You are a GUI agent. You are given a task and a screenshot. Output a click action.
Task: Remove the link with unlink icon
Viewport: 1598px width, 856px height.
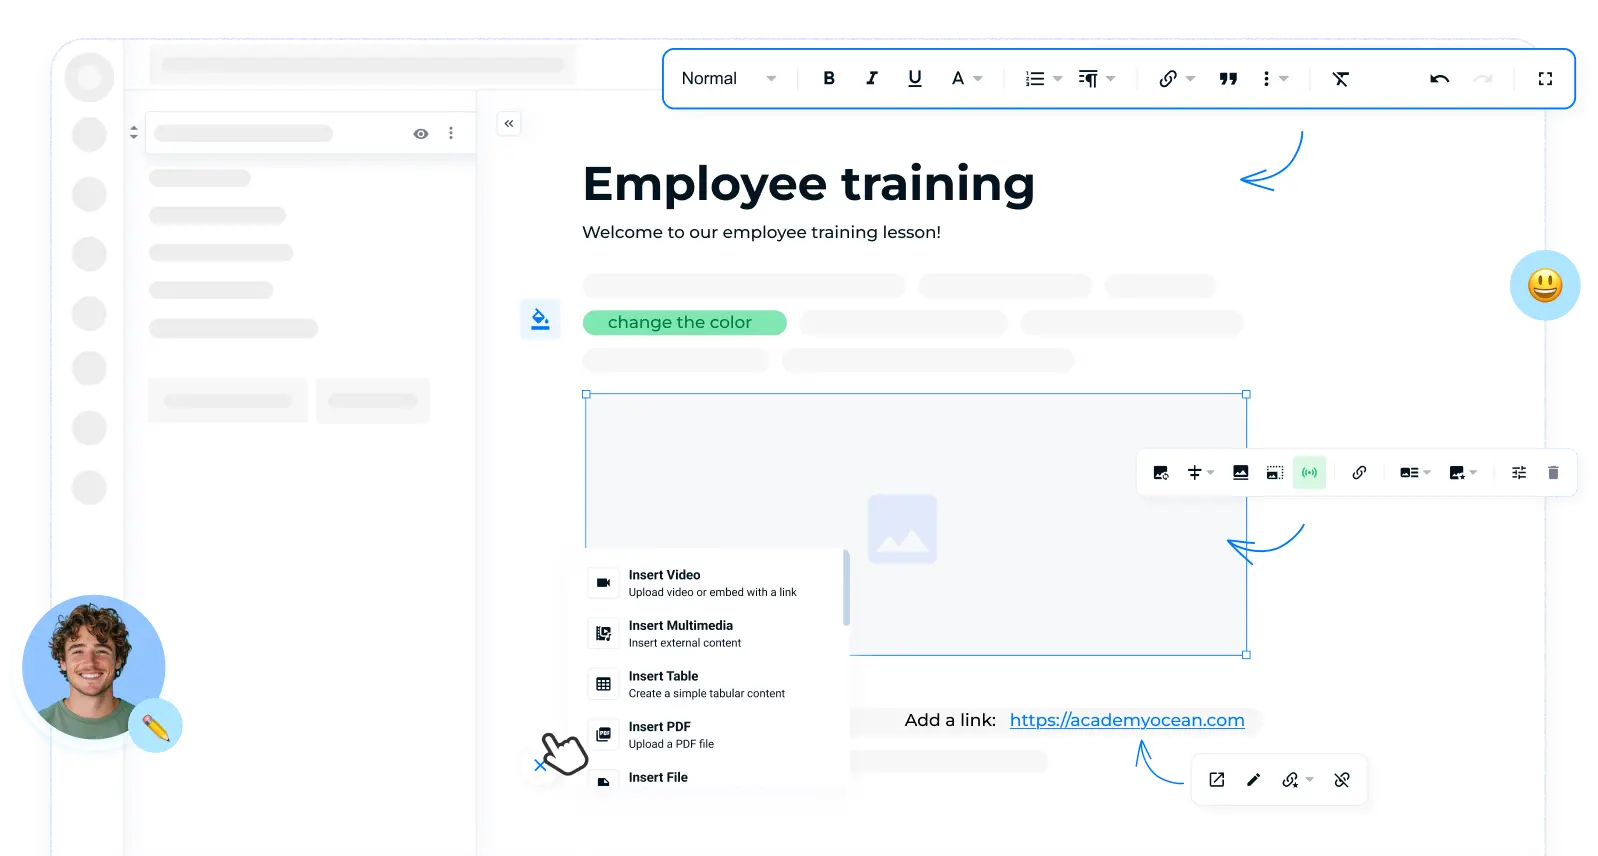(1342, 780)
